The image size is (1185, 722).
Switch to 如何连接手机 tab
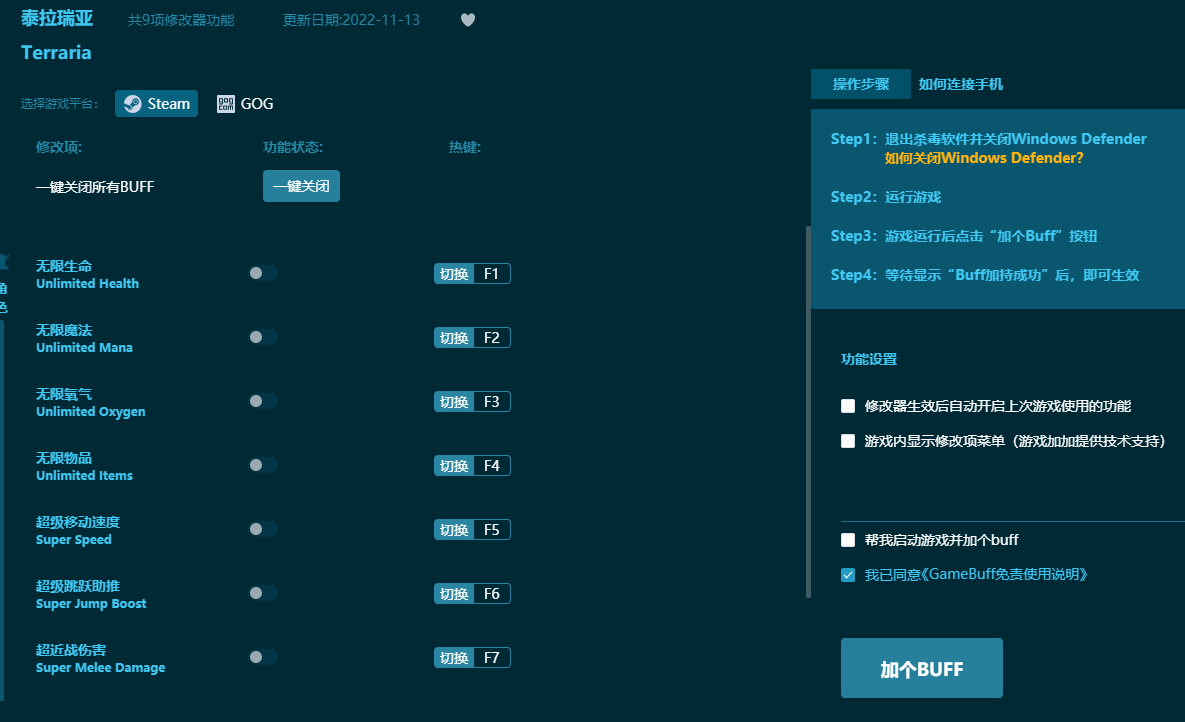961,84
